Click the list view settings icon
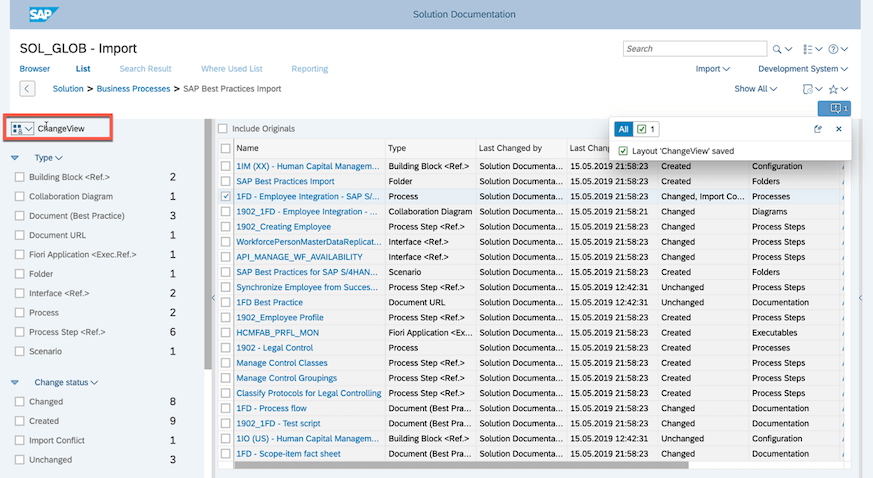This screenshot has height=478, width=873. (x=807, y=49)
